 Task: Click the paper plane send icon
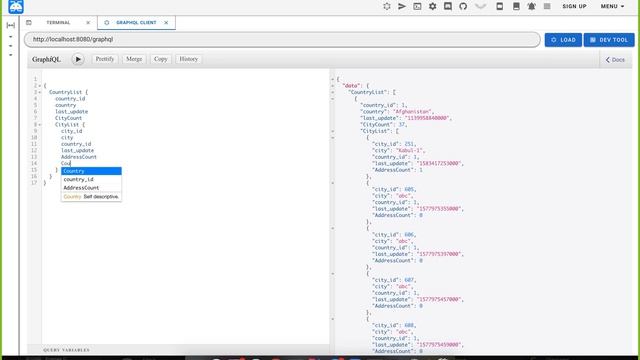402,7
